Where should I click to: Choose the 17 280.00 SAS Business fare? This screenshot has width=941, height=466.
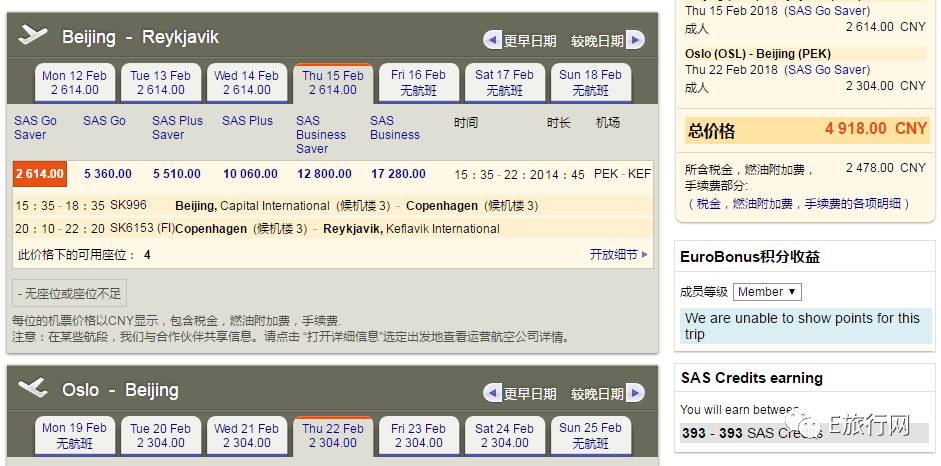tap(398, 174)
